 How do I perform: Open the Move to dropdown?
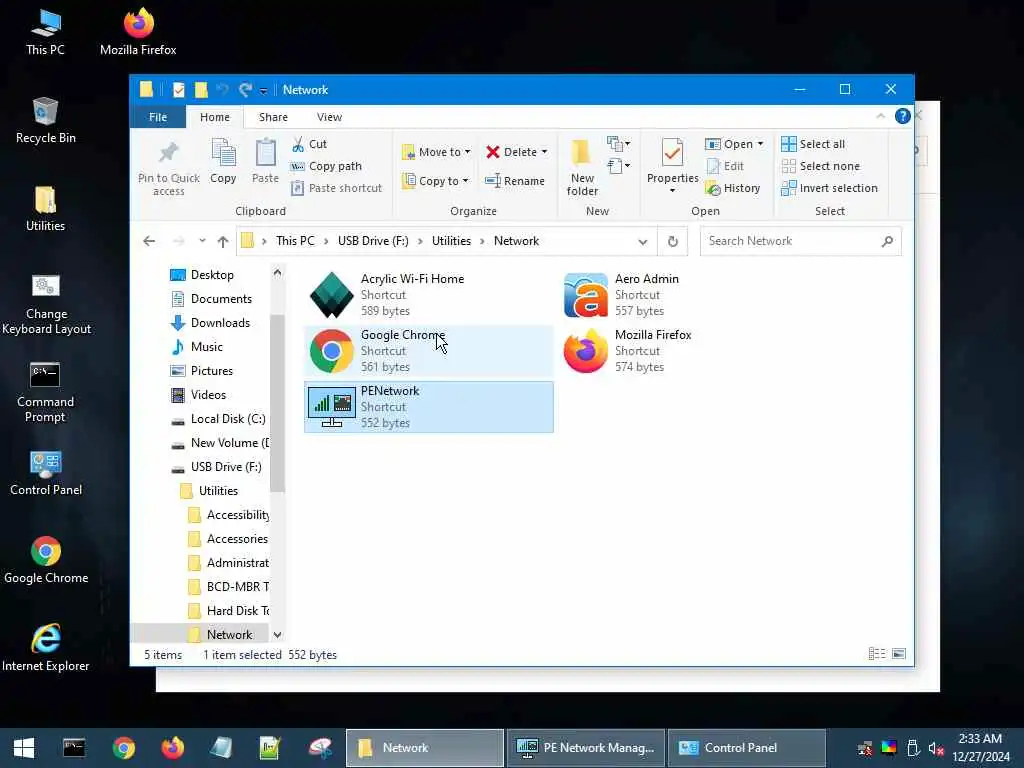tap(436, 152)
